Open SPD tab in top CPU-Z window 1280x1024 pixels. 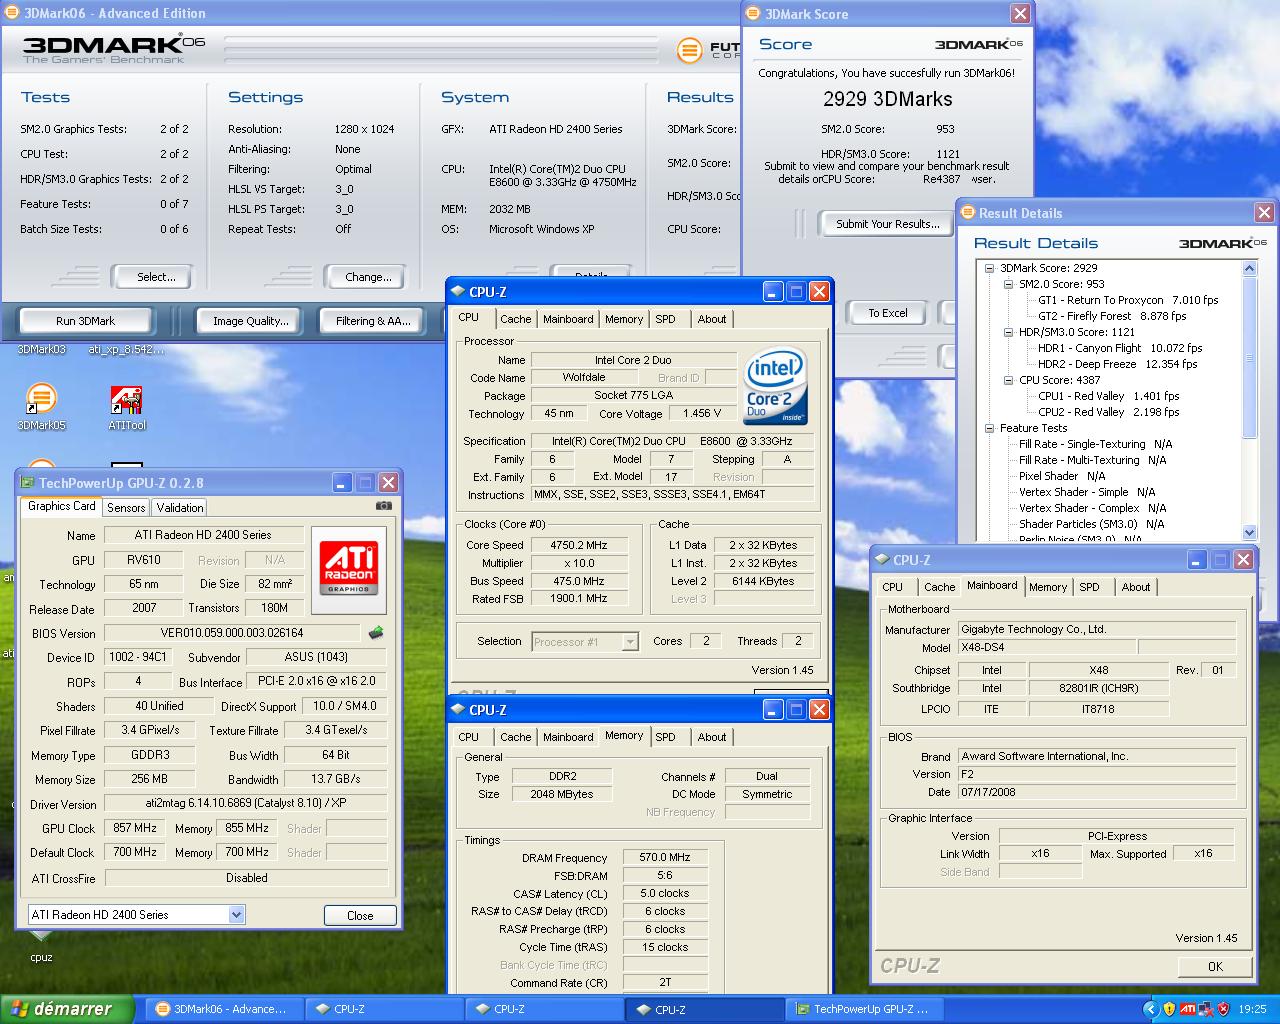tap(666, 319)
